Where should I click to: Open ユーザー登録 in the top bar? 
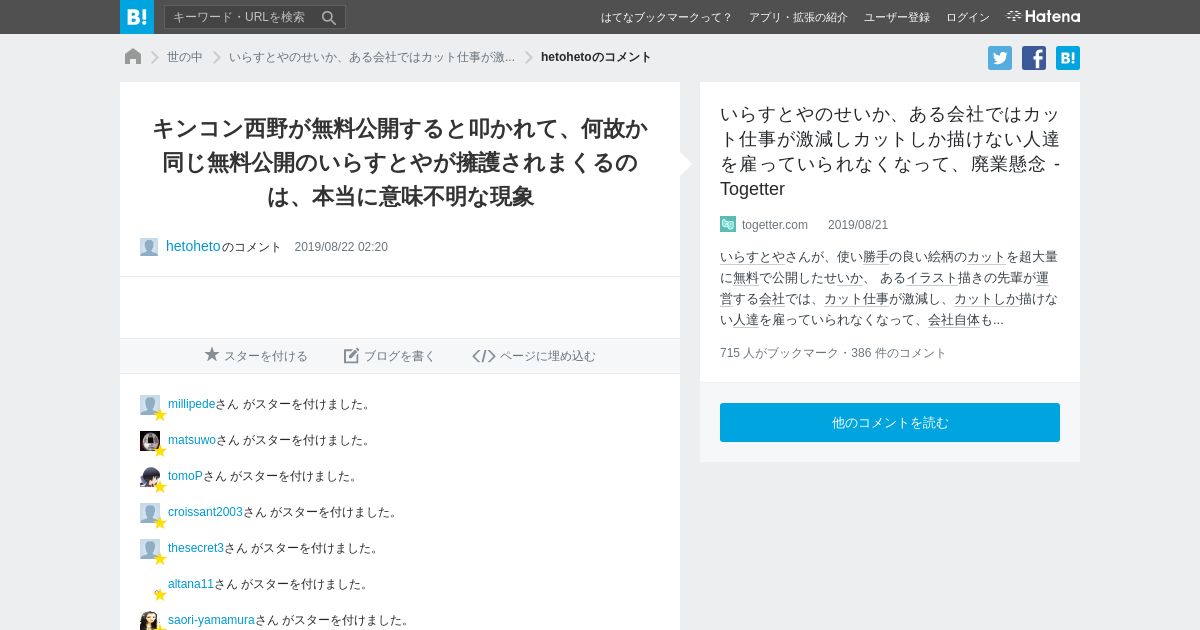point(897,17)
